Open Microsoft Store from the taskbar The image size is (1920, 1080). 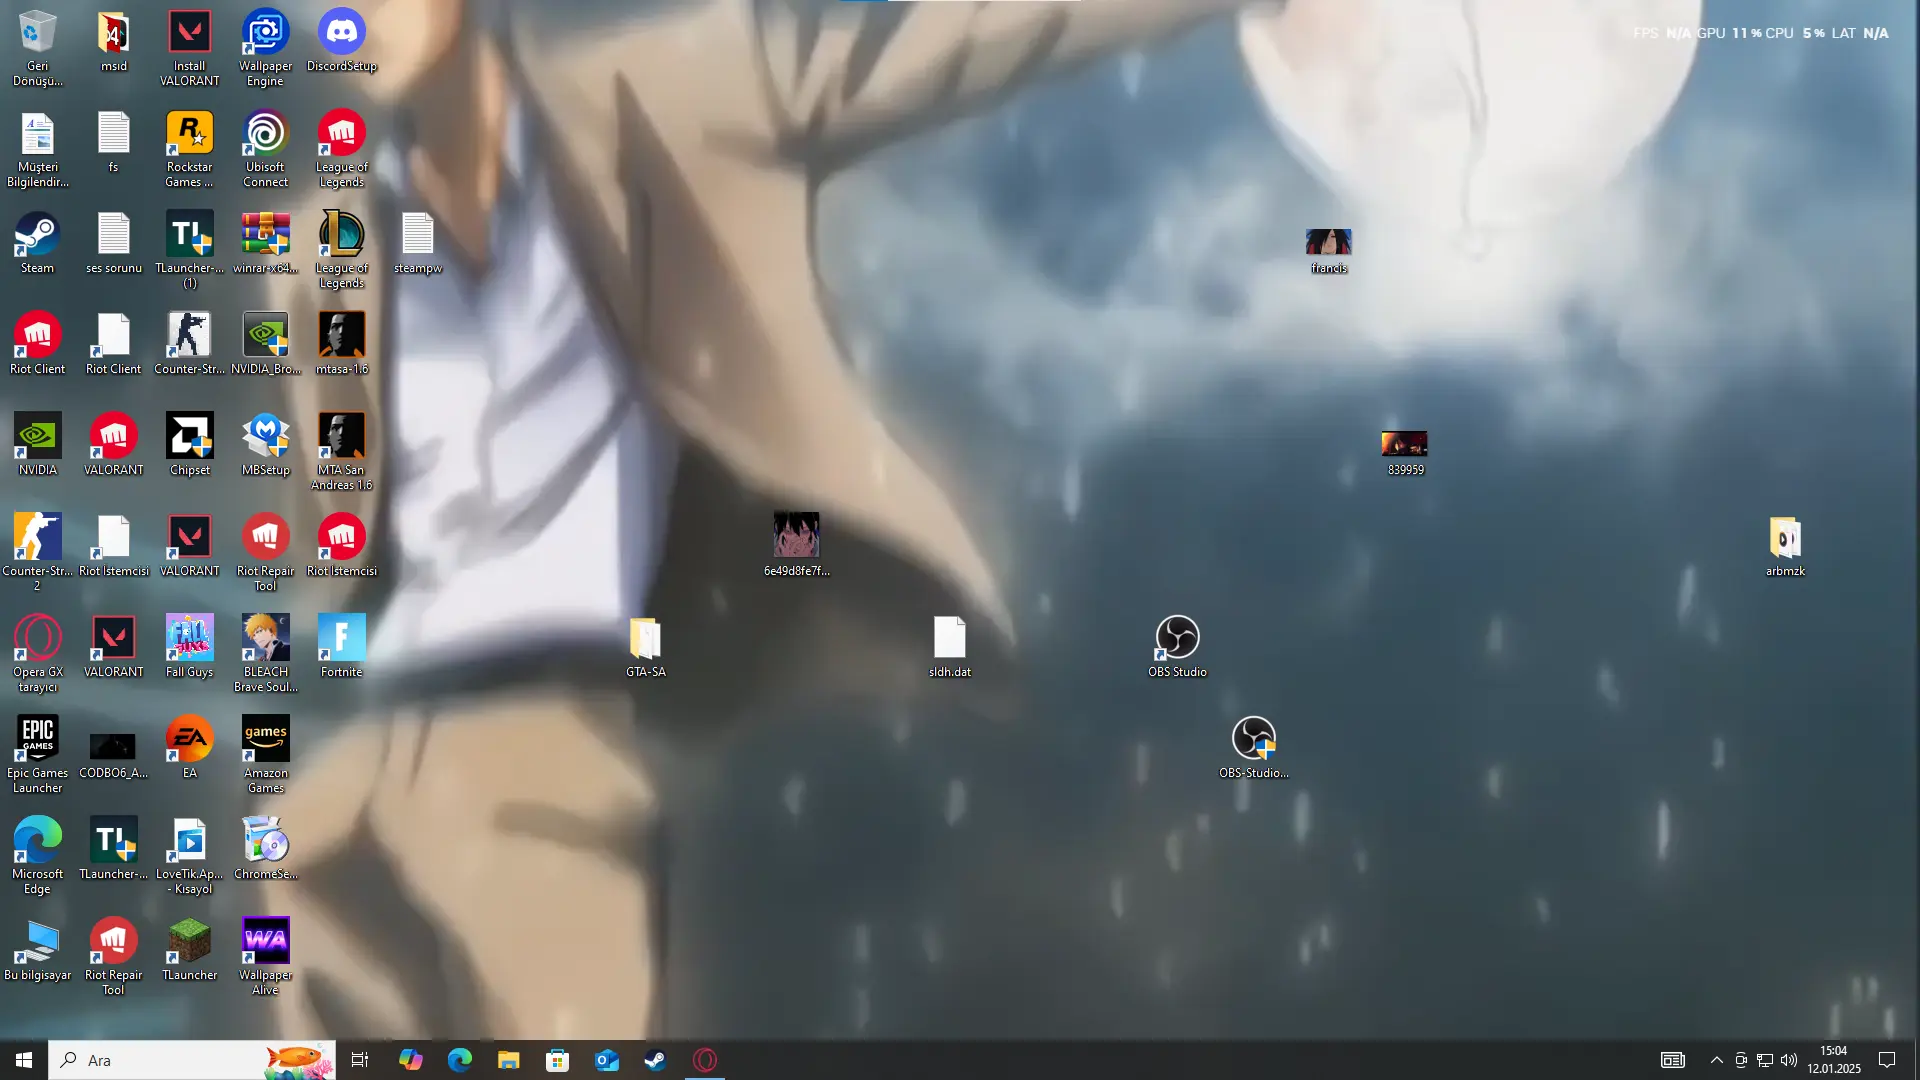(x=557, y=1060)
